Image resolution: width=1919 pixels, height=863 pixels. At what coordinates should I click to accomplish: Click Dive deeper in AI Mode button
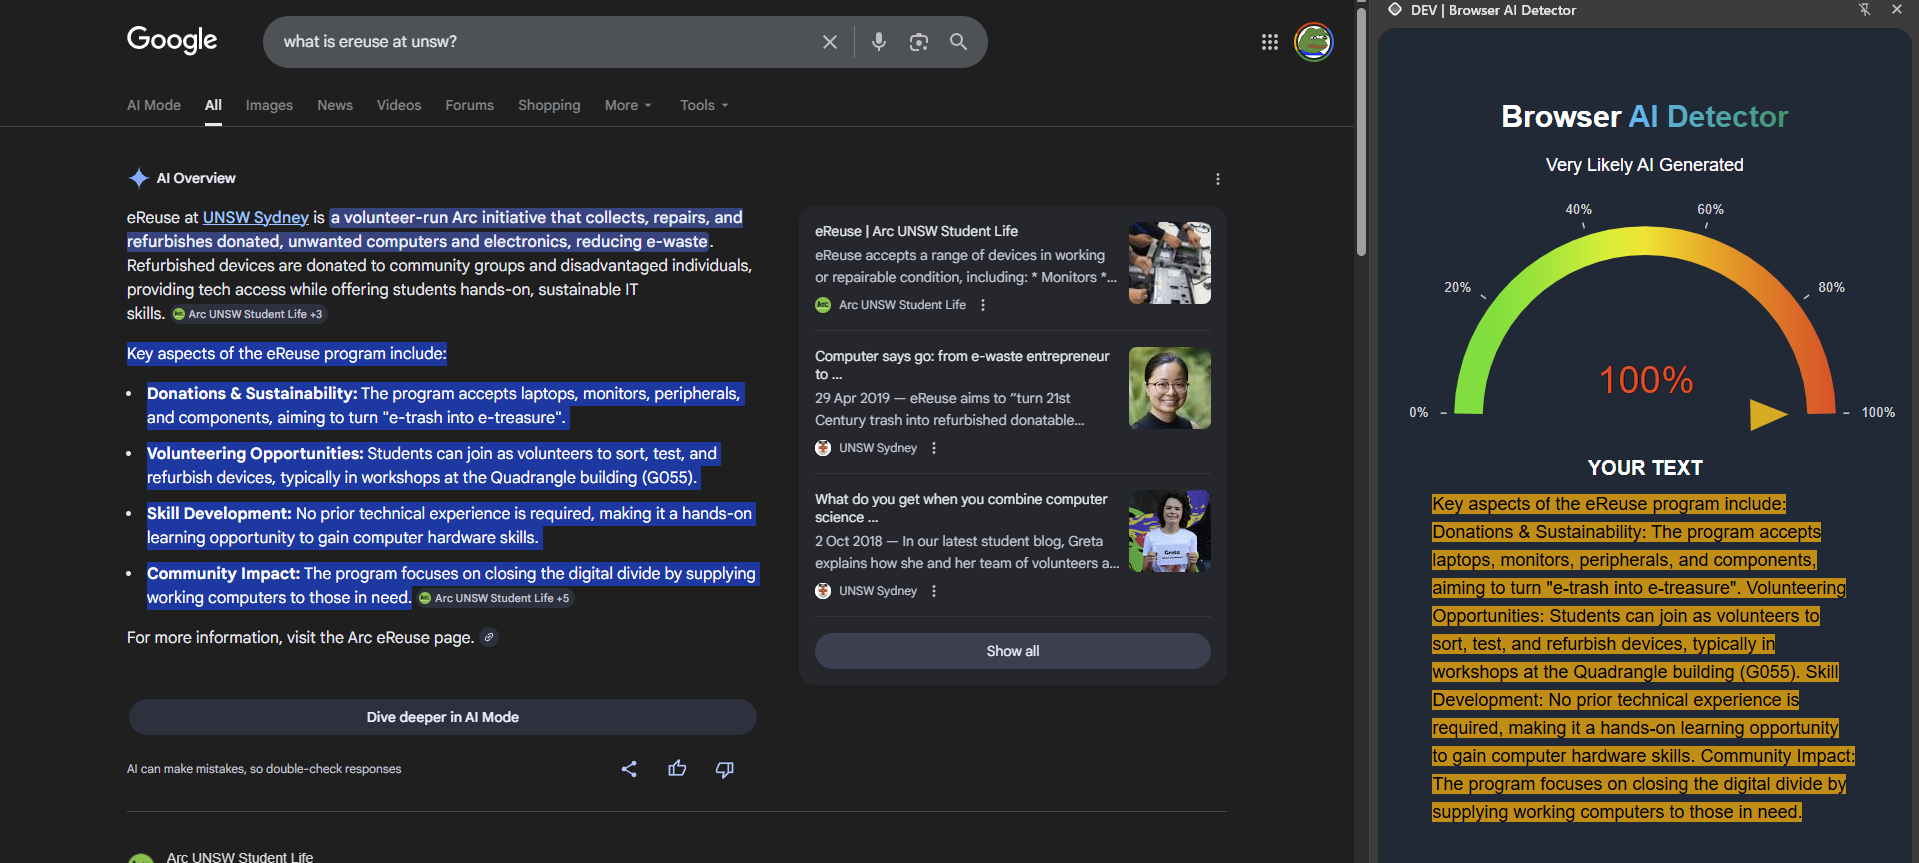coord(442,717)
